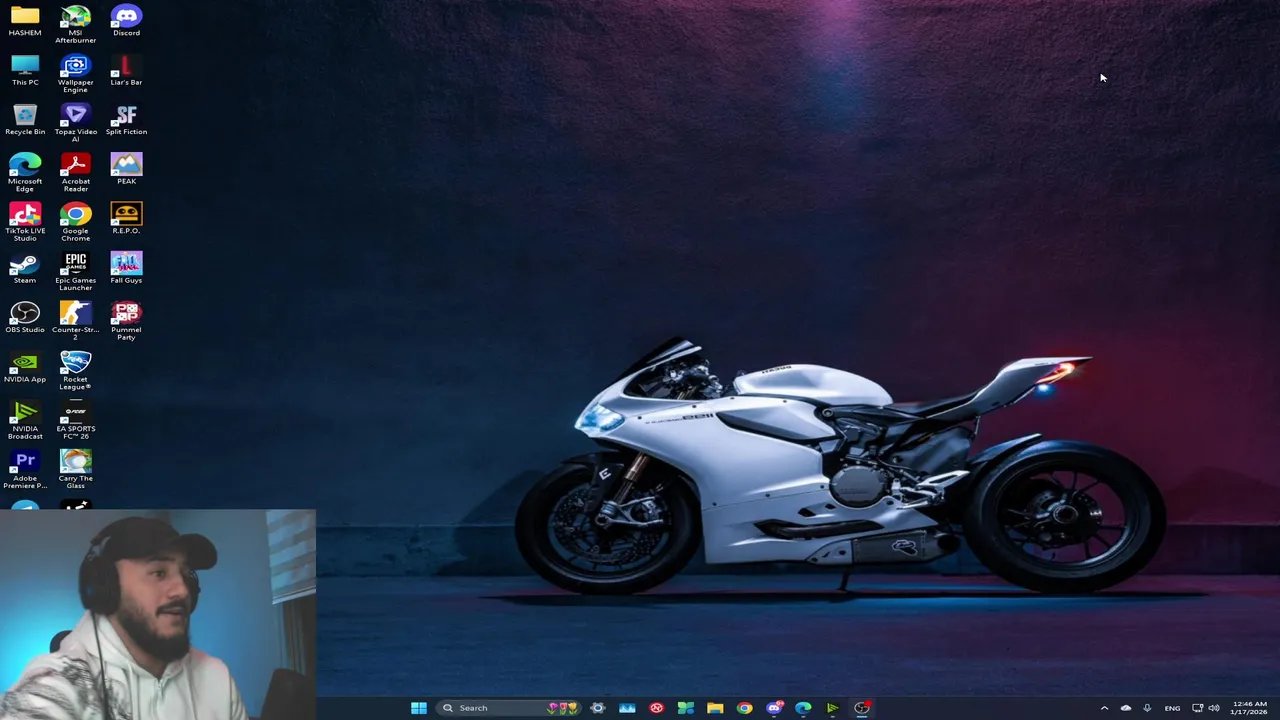Select the Google Chrome desktop shortcut
Screen dimensions: 1280x720
coord(75,222)
